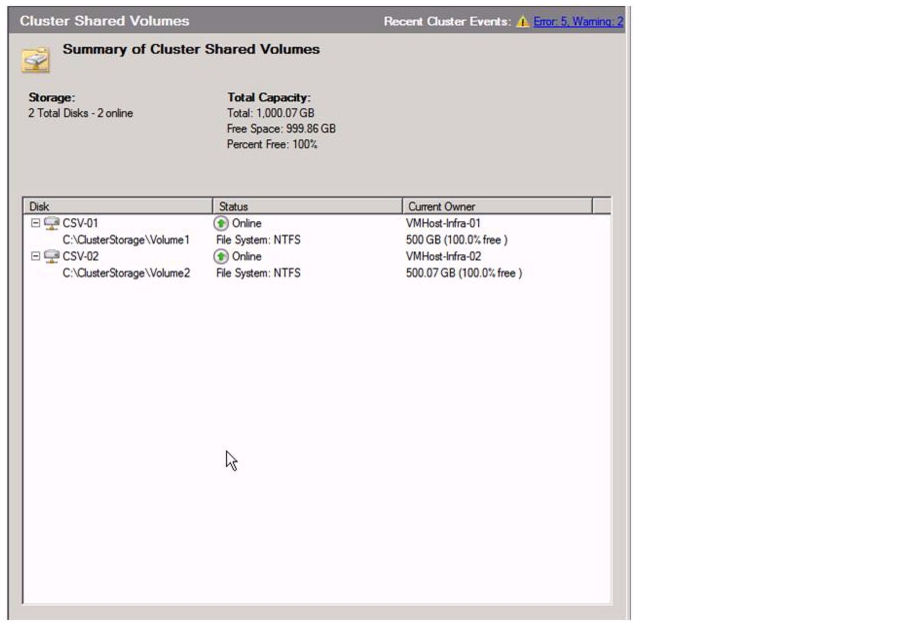This screenshot has height=626, width=900.
Task: Click the VMHost-Infra-02 owner cell
Action: point(444,256)
